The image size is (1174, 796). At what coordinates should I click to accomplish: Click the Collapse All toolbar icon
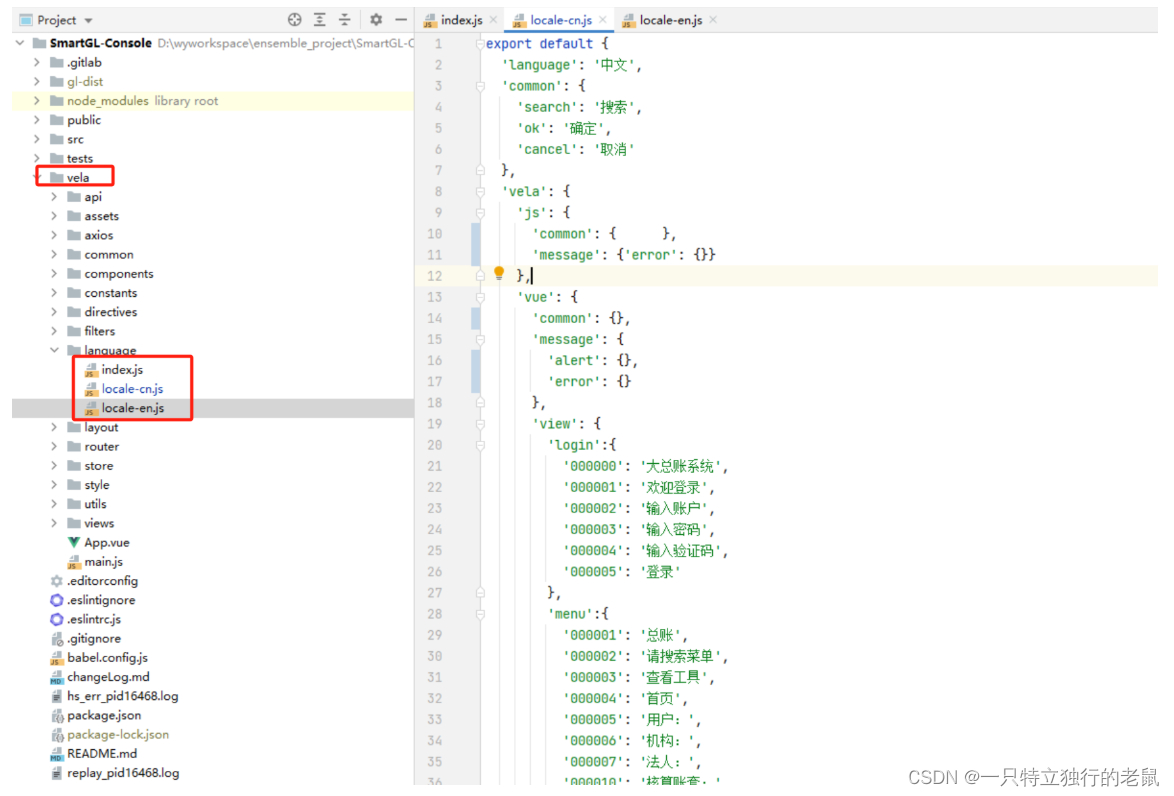tap(344, 20)
